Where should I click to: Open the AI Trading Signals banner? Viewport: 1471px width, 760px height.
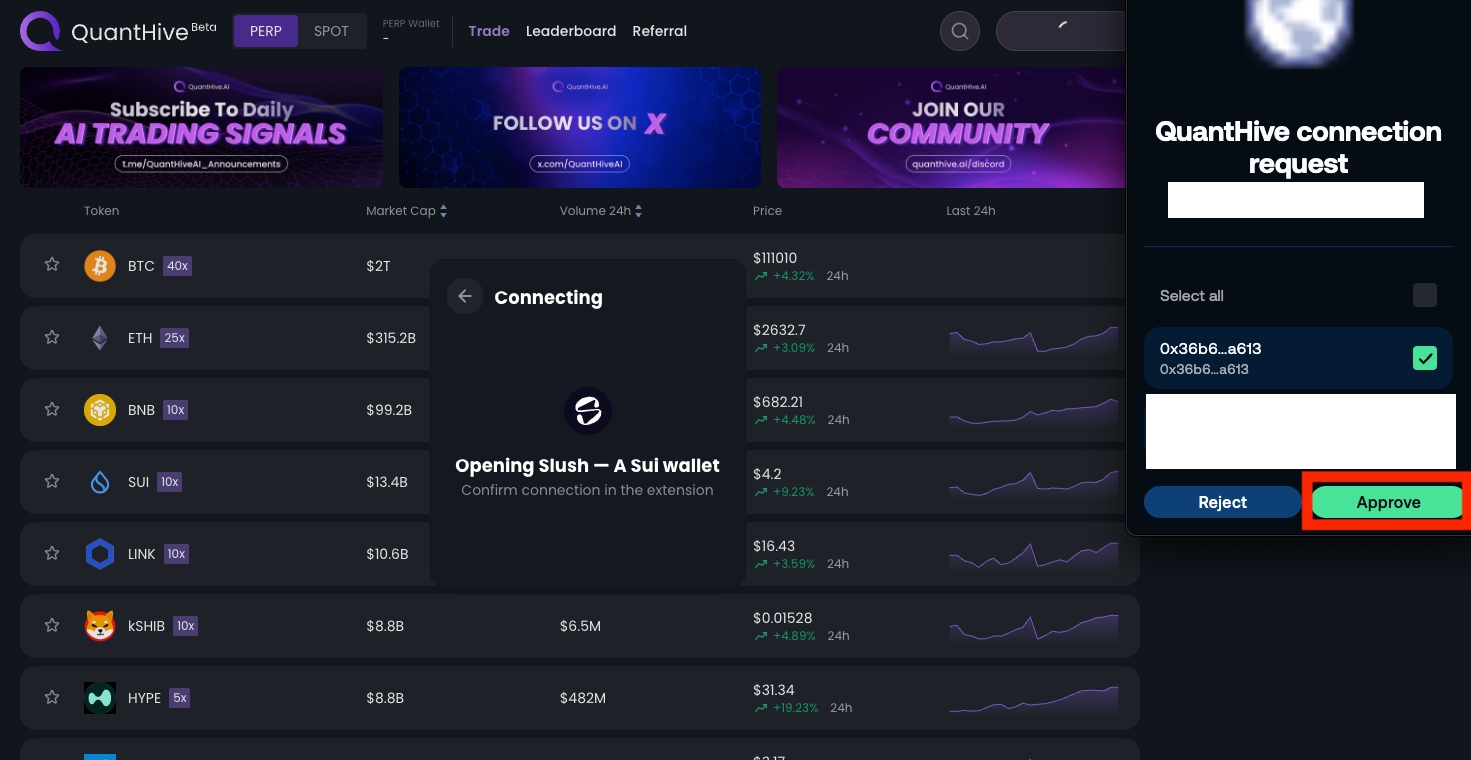pyautogui.click(x=201, y=127)
